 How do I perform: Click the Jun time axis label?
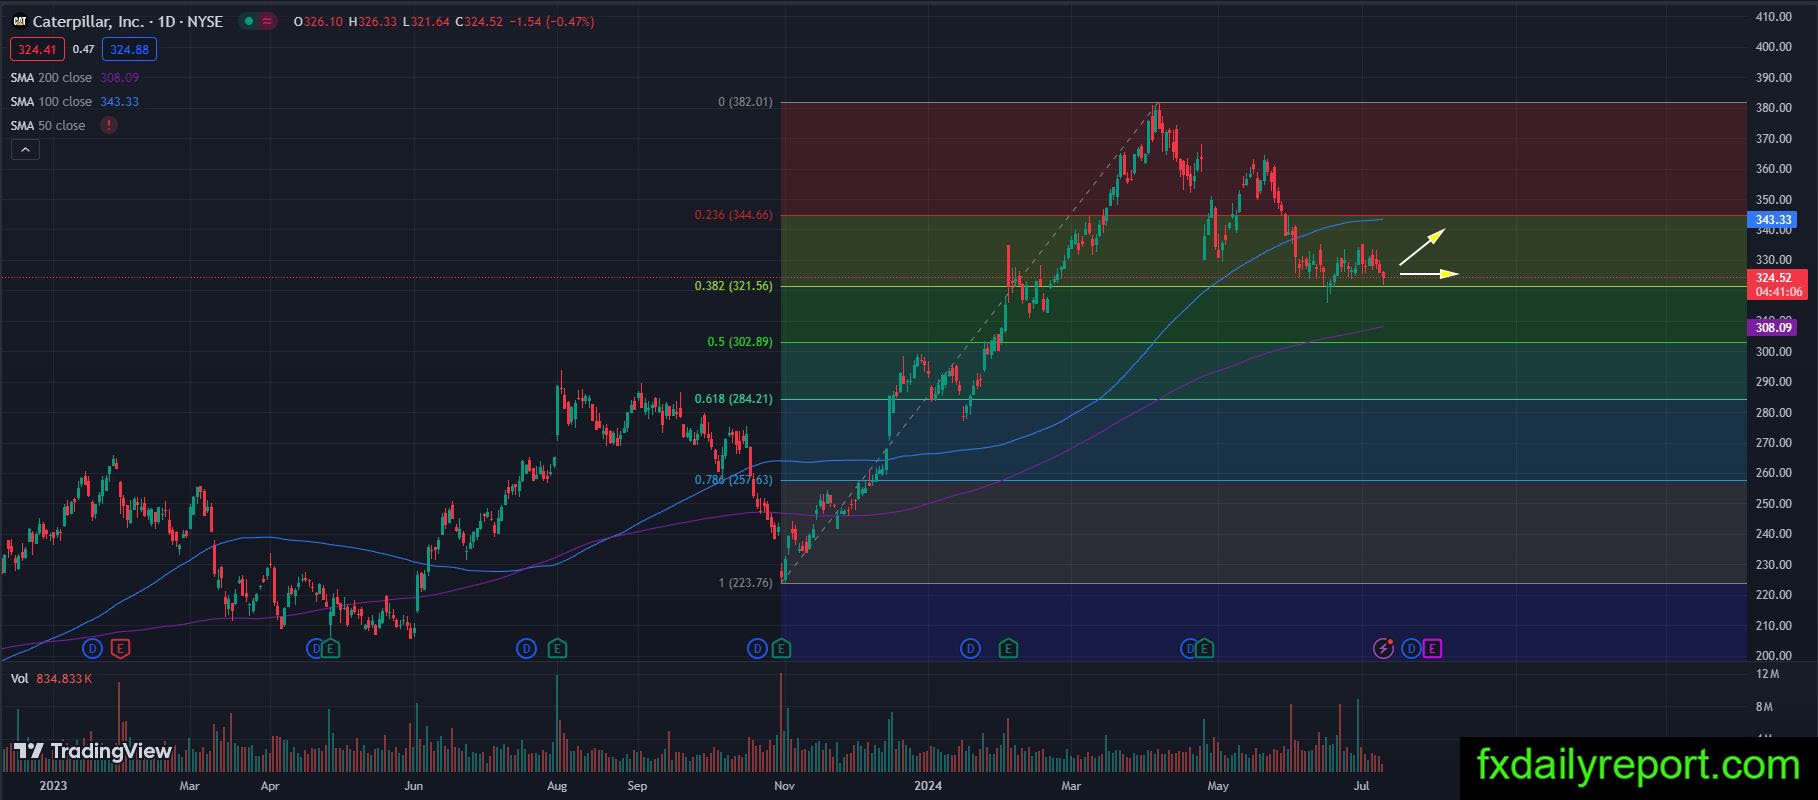click(414, 786)
